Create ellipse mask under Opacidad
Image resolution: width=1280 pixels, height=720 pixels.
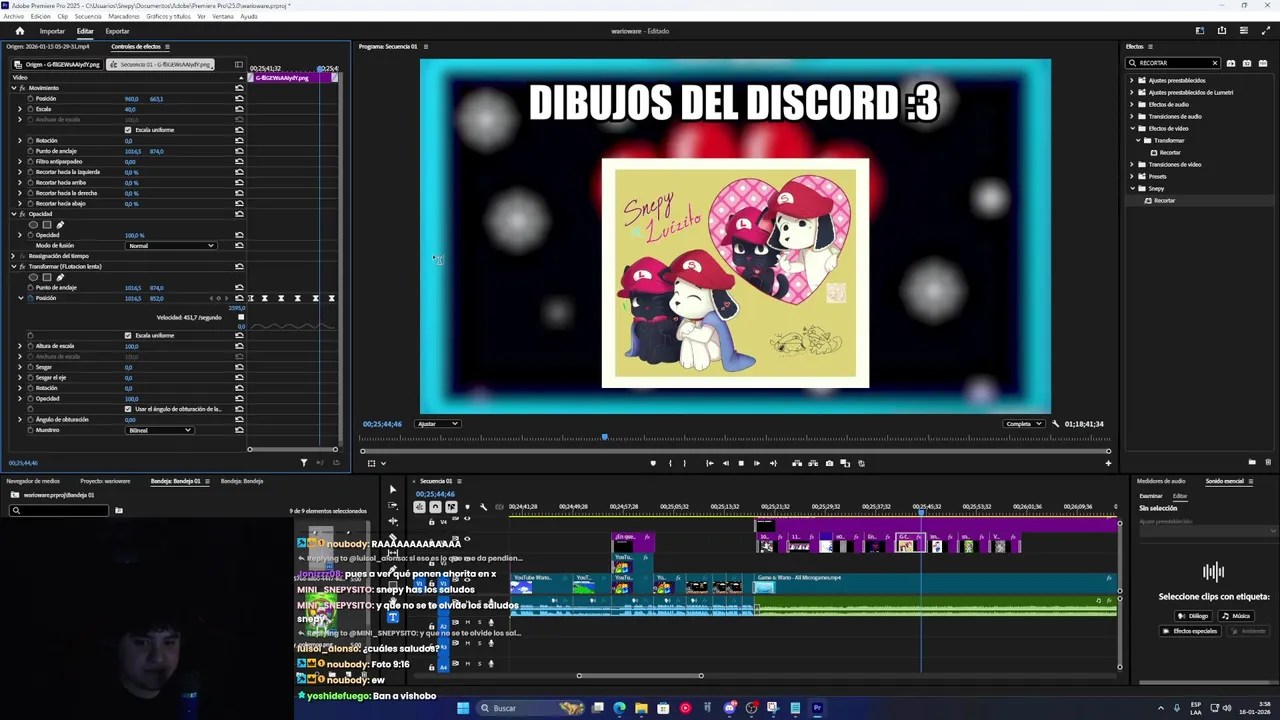click(33, 224)
